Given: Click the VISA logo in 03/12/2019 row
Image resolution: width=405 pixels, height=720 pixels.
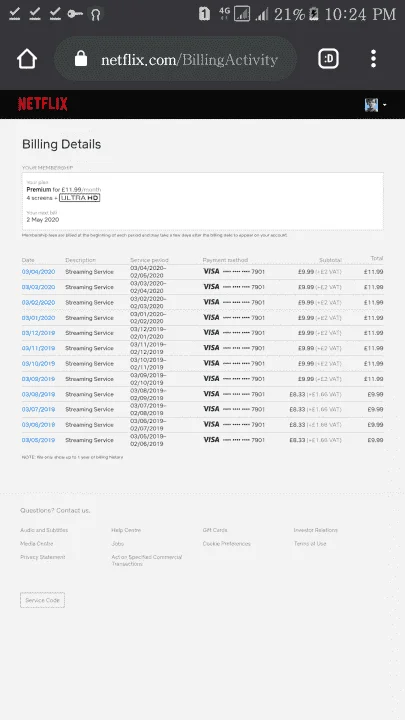Looking at the screenshot, I should tap(211, 332).
